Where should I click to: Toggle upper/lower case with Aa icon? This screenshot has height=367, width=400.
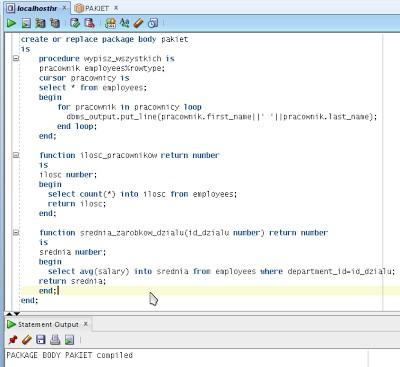[x=124, y=23]
